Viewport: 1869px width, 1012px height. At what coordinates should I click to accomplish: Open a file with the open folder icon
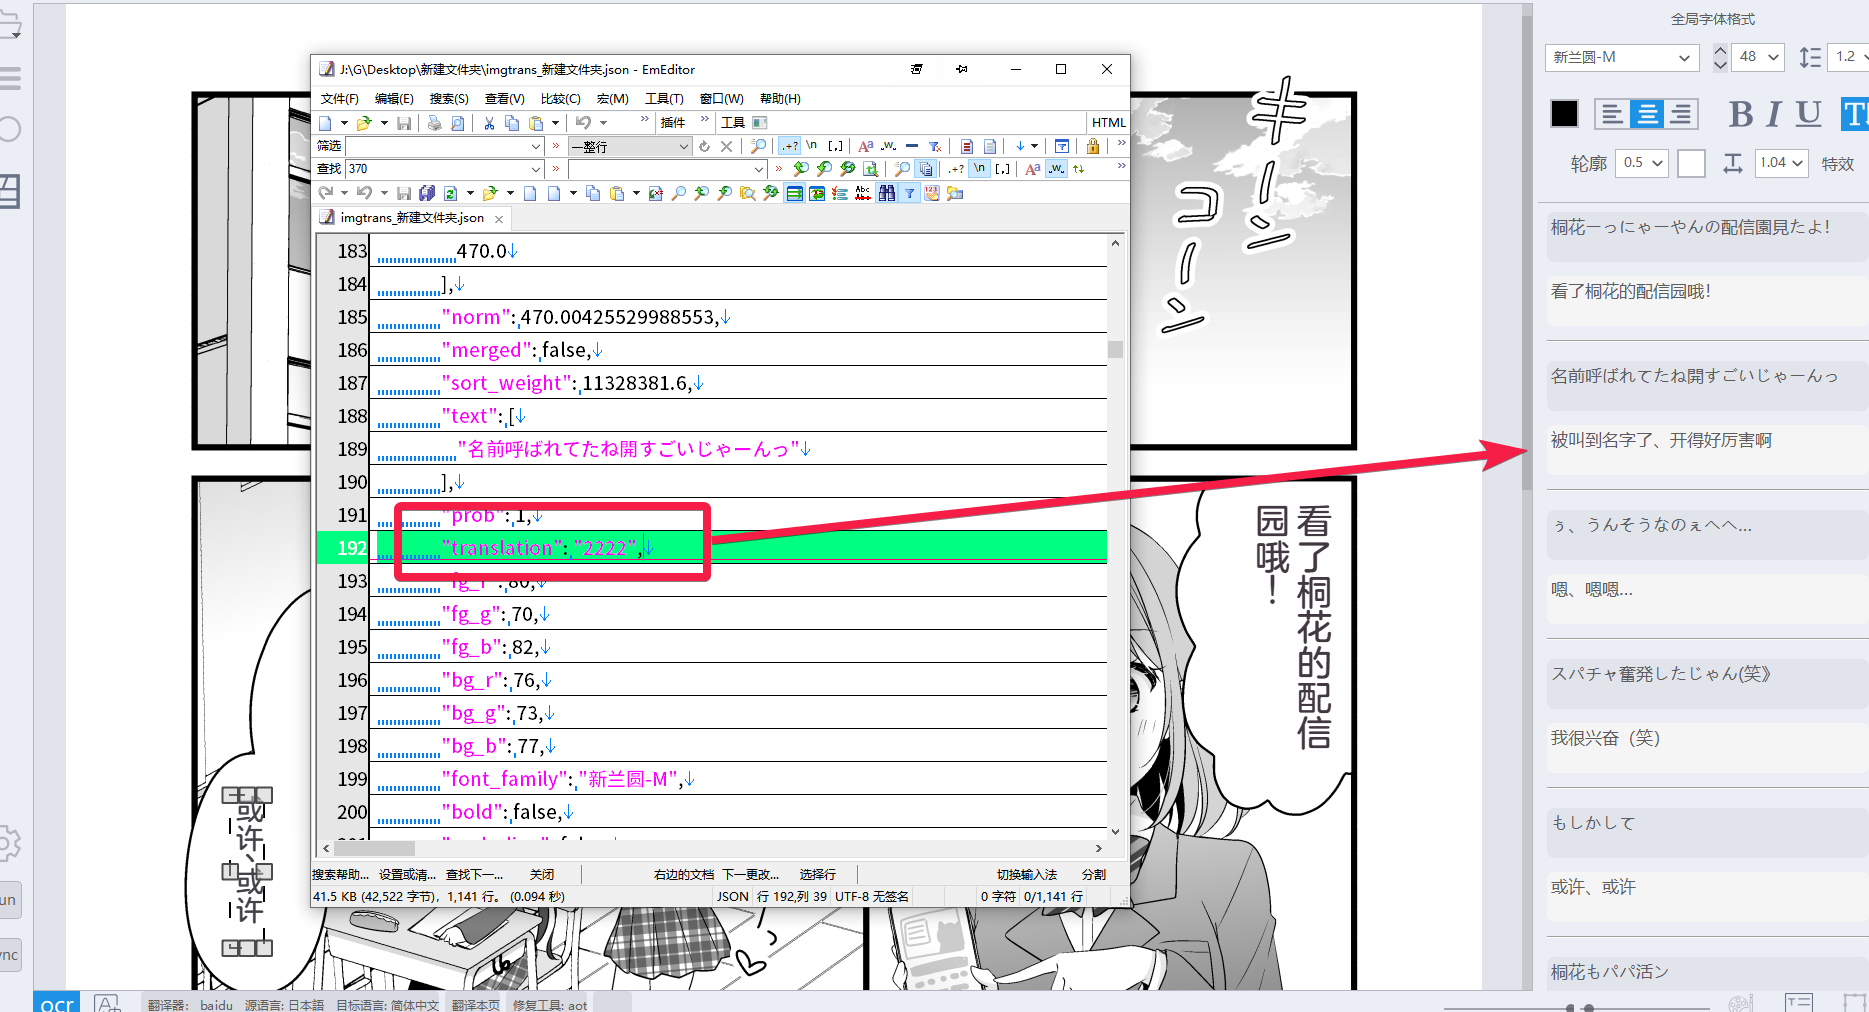tap(363, 122)
